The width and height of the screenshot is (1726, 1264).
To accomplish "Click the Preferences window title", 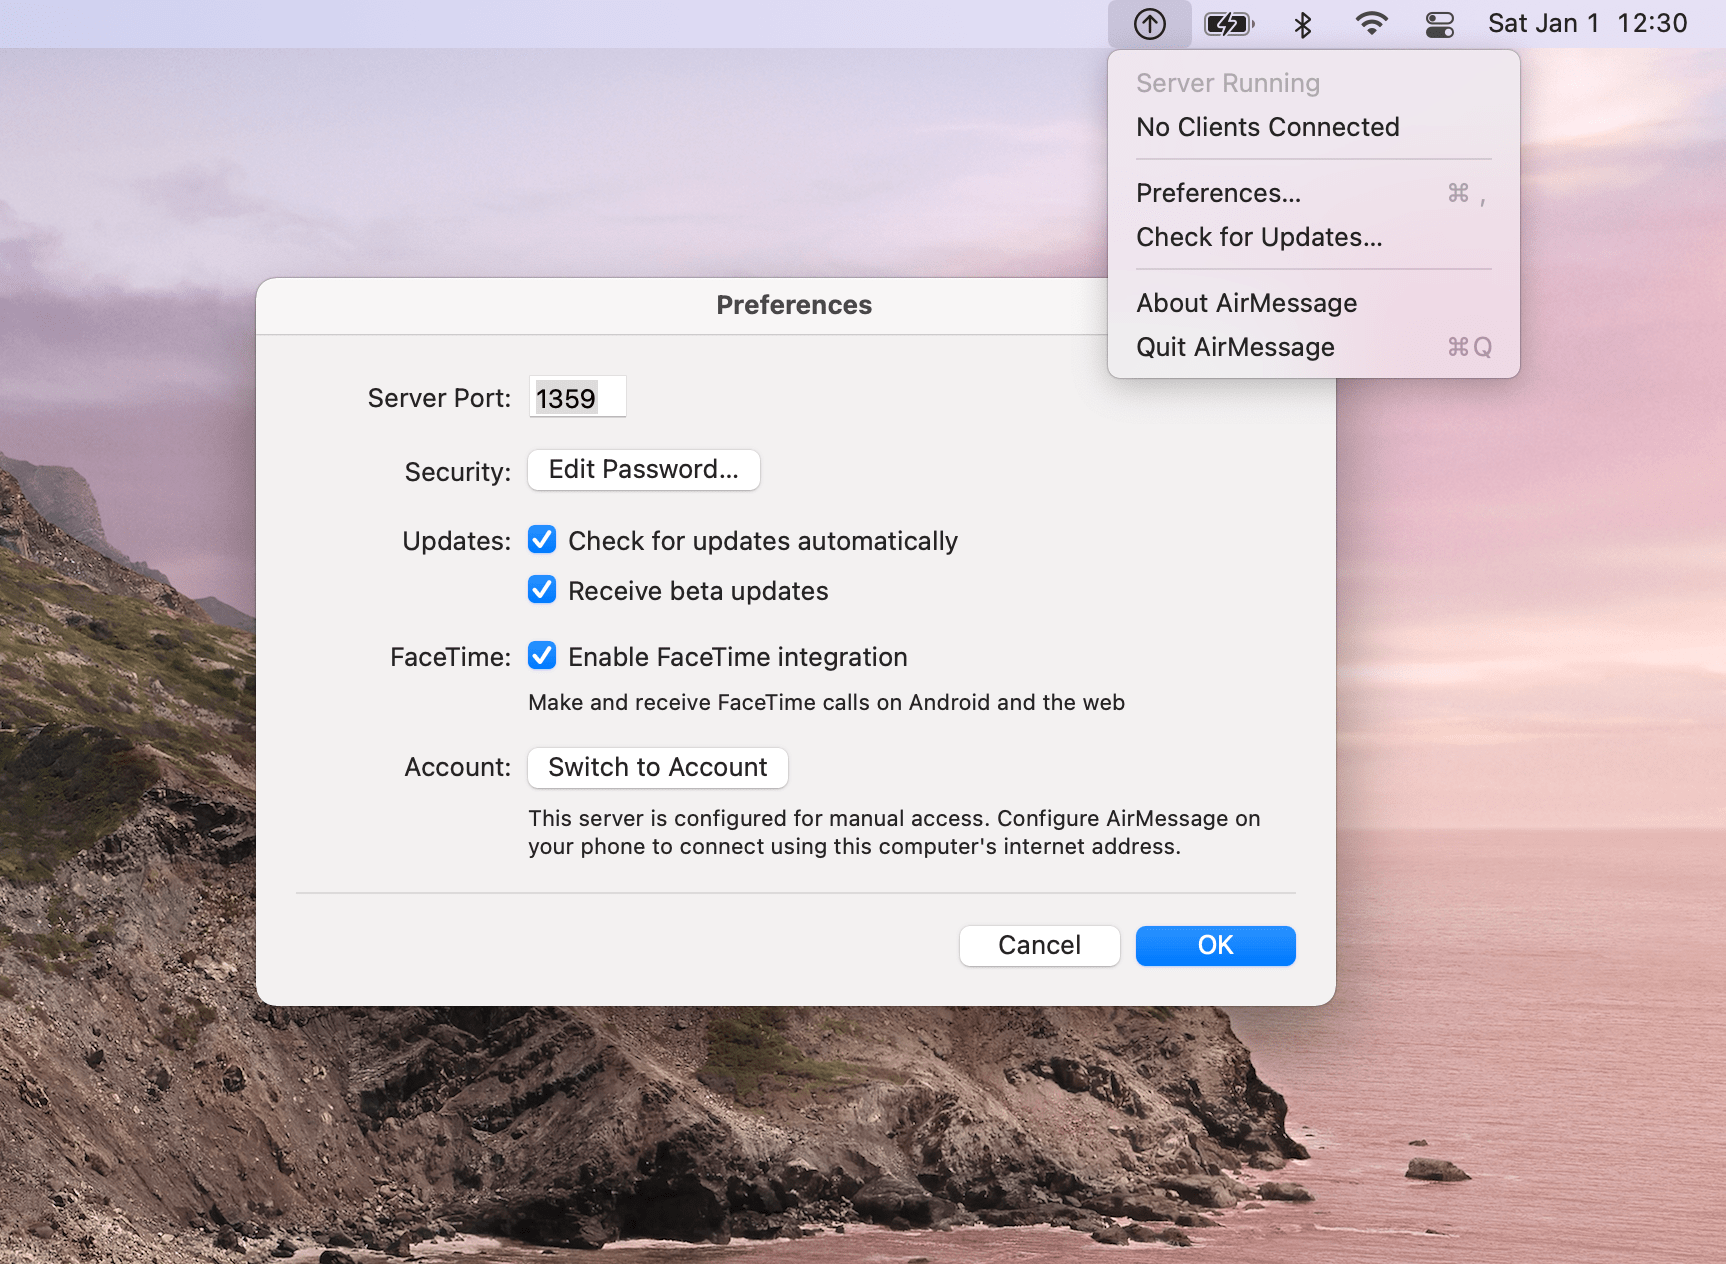I will click(794, 305).
